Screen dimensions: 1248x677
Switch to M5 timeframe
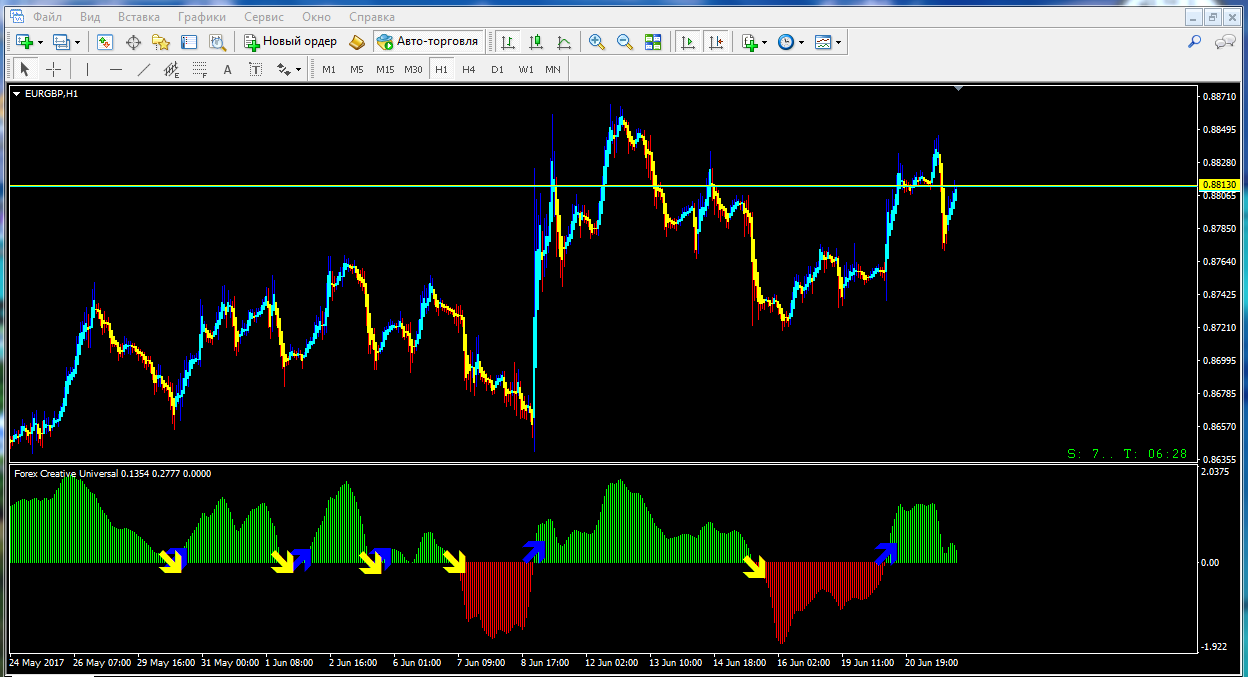tap(357, 69)
